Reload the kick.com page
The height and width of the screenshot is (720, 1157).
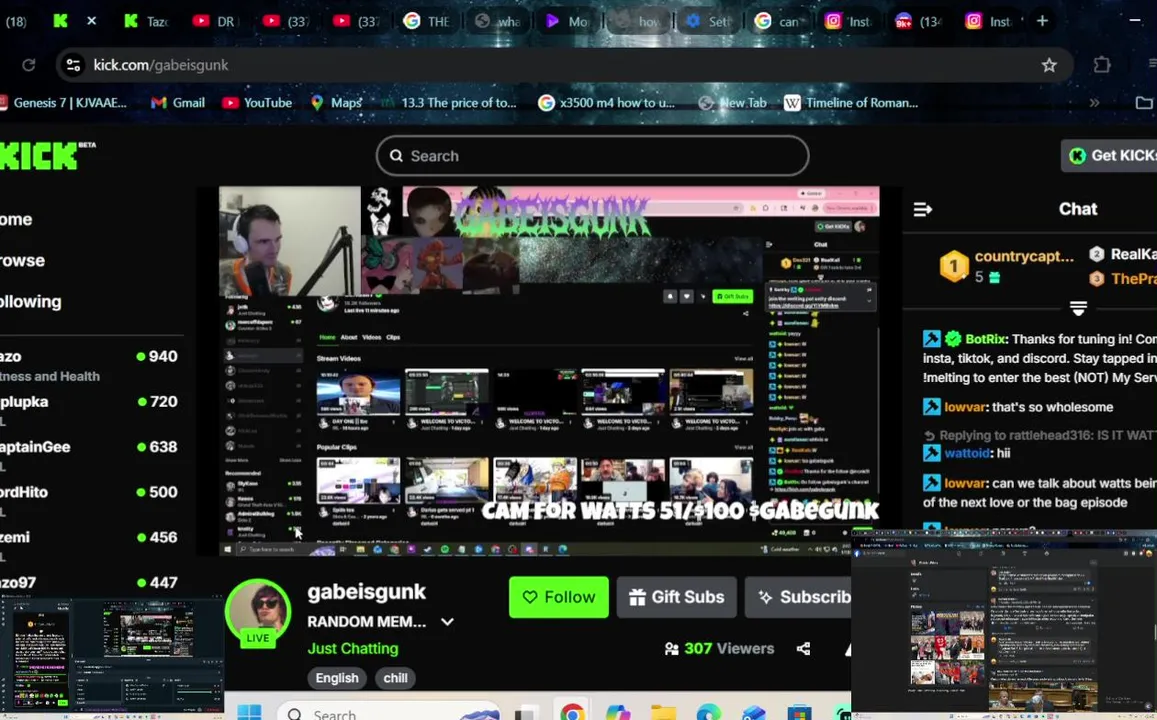[x=29, y=65]
